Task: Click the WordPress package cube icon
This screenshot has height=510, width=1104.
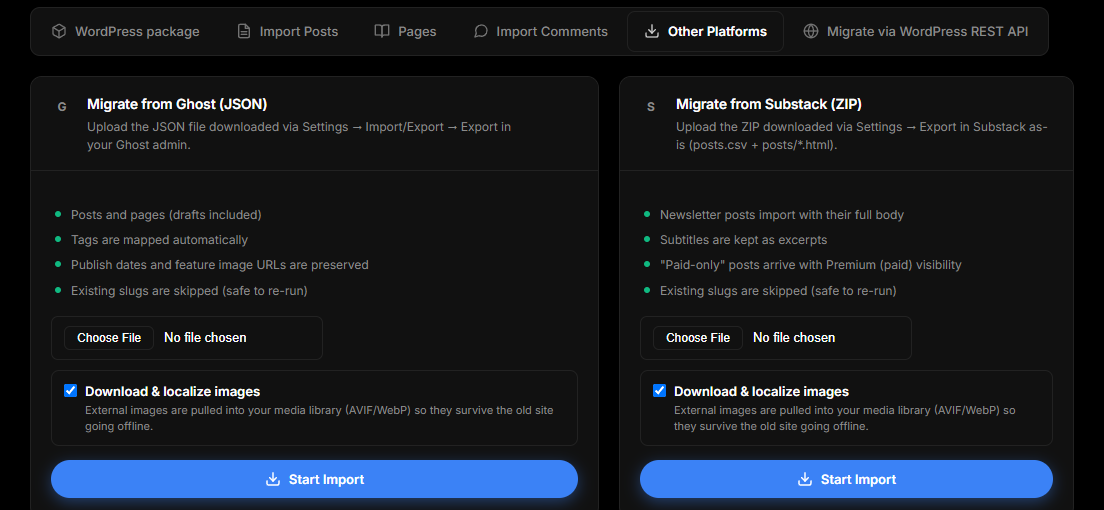Action: coord(59,32)
